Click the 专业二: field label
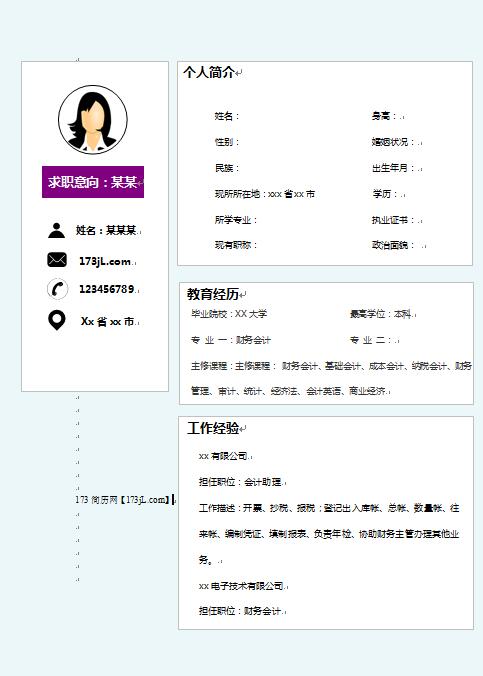 pyautogui.click(x=370, y=340)
